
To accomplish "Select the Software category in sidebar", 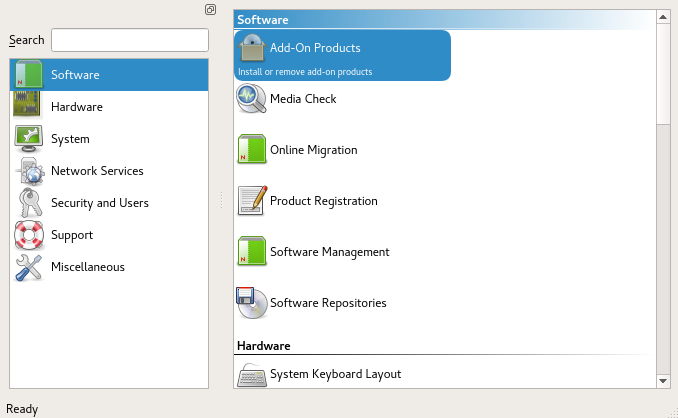I will tap(75, 75).
